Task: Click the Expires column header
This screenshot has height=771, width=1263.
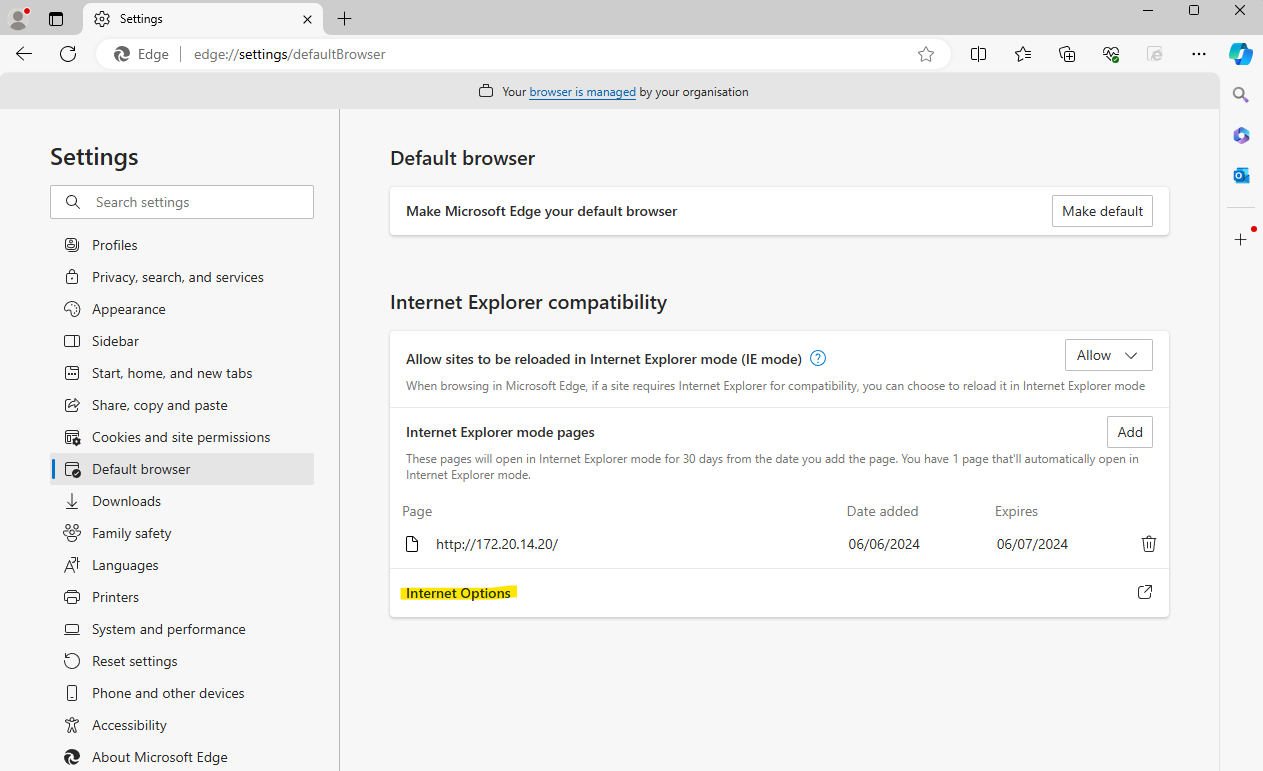Action: click(1016, 511)
